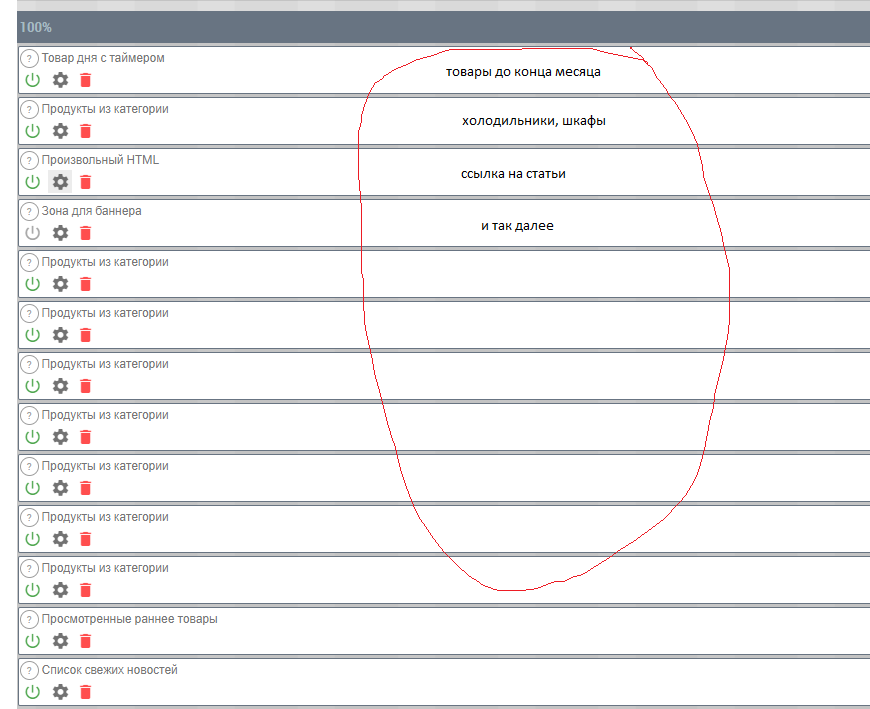Click the 100% width header bar
870x709 pixels.
[x=440, y=27]
